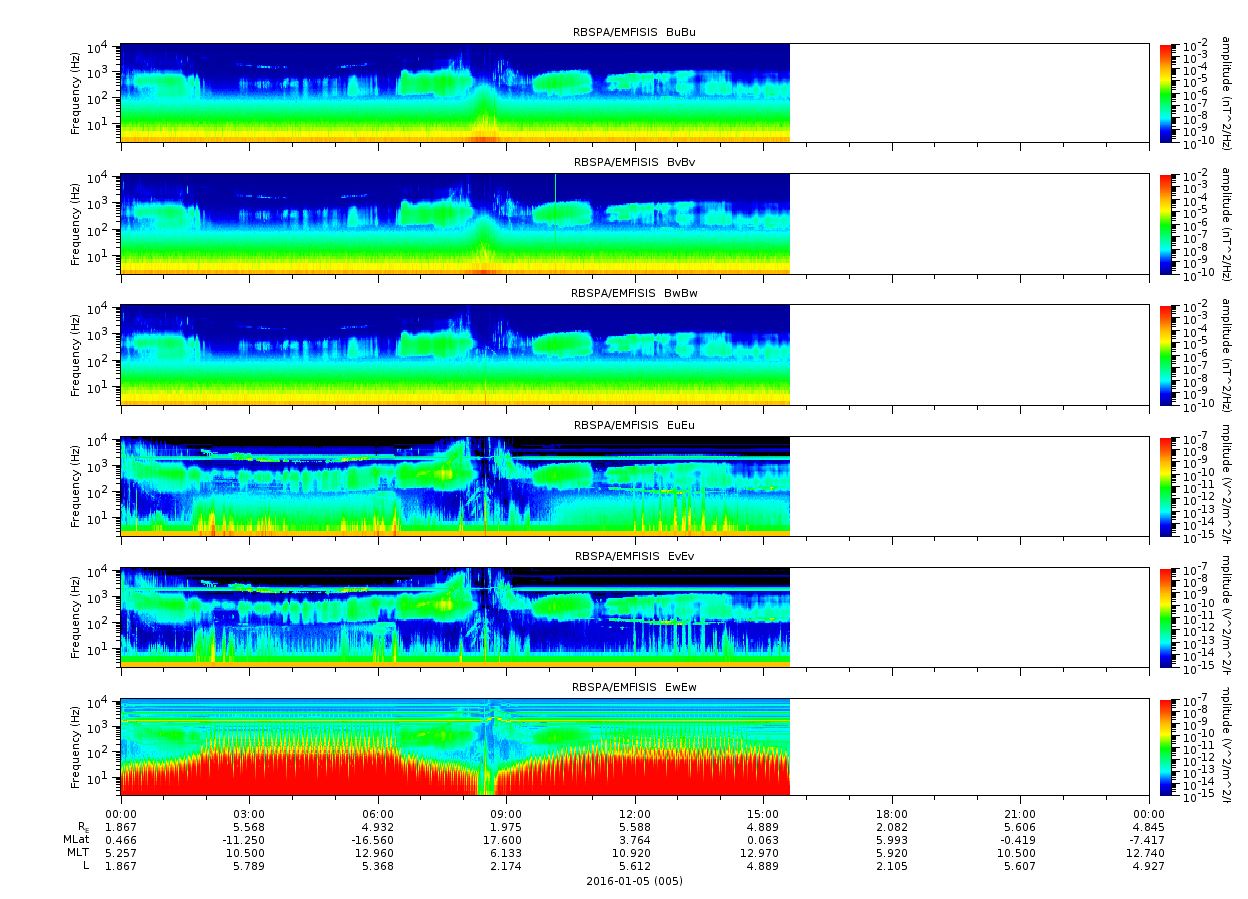Click the 'MLT' ephemeris row label
1248x899 pixels.
[78, 852]
